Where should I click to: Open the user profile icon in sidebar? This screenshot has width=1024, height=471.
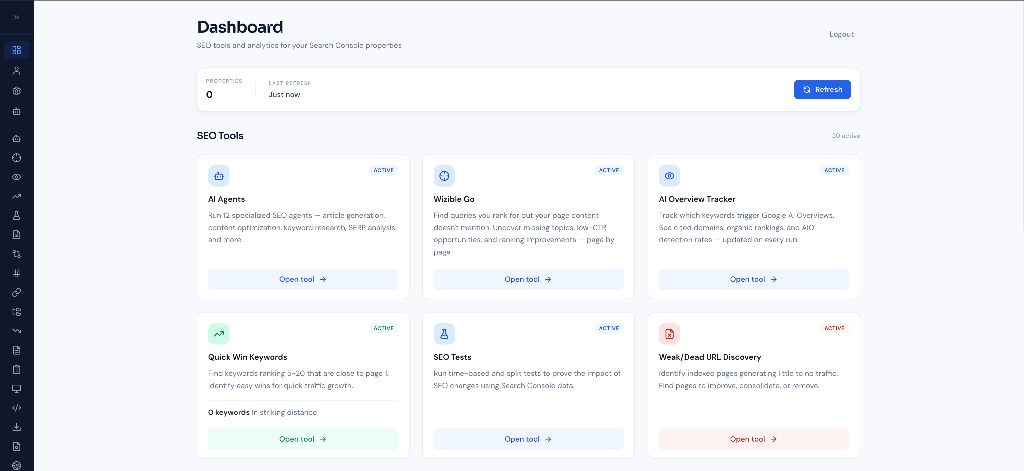click(x=17, y=71)
